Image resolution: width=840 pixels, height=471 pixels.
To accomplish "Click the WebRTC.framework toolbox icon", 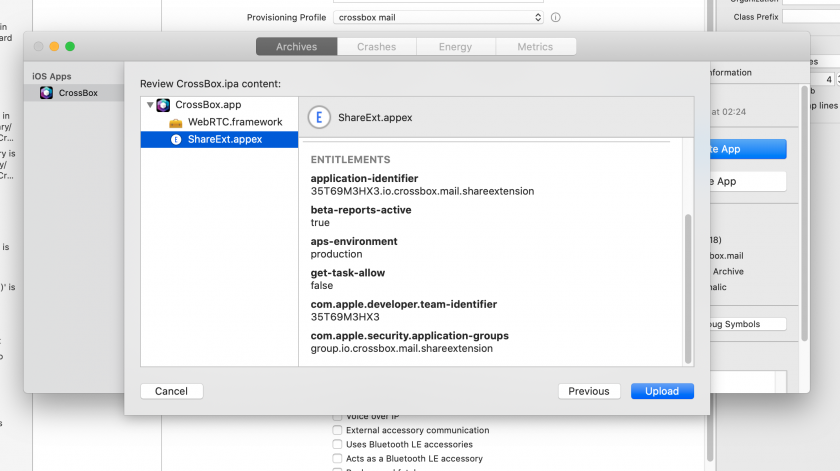I will coord(176,123).
